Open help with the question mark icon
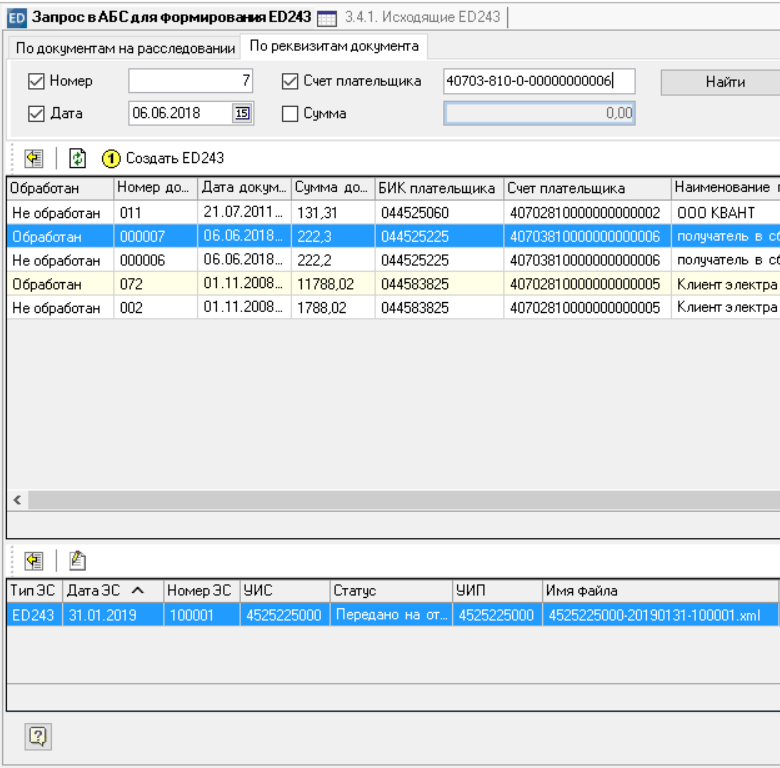The image size is (780, 768). click(38, 737)
